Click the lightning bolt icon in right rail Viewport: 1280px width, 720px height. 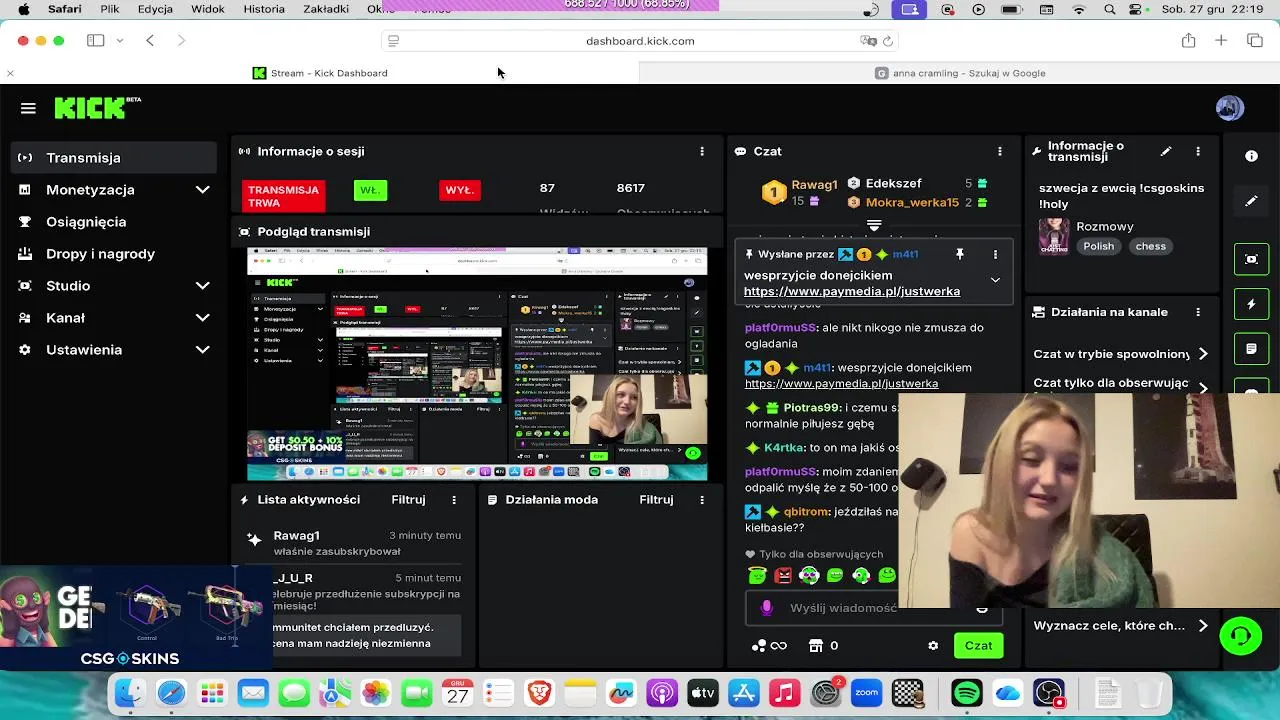tap(1251, 304)
